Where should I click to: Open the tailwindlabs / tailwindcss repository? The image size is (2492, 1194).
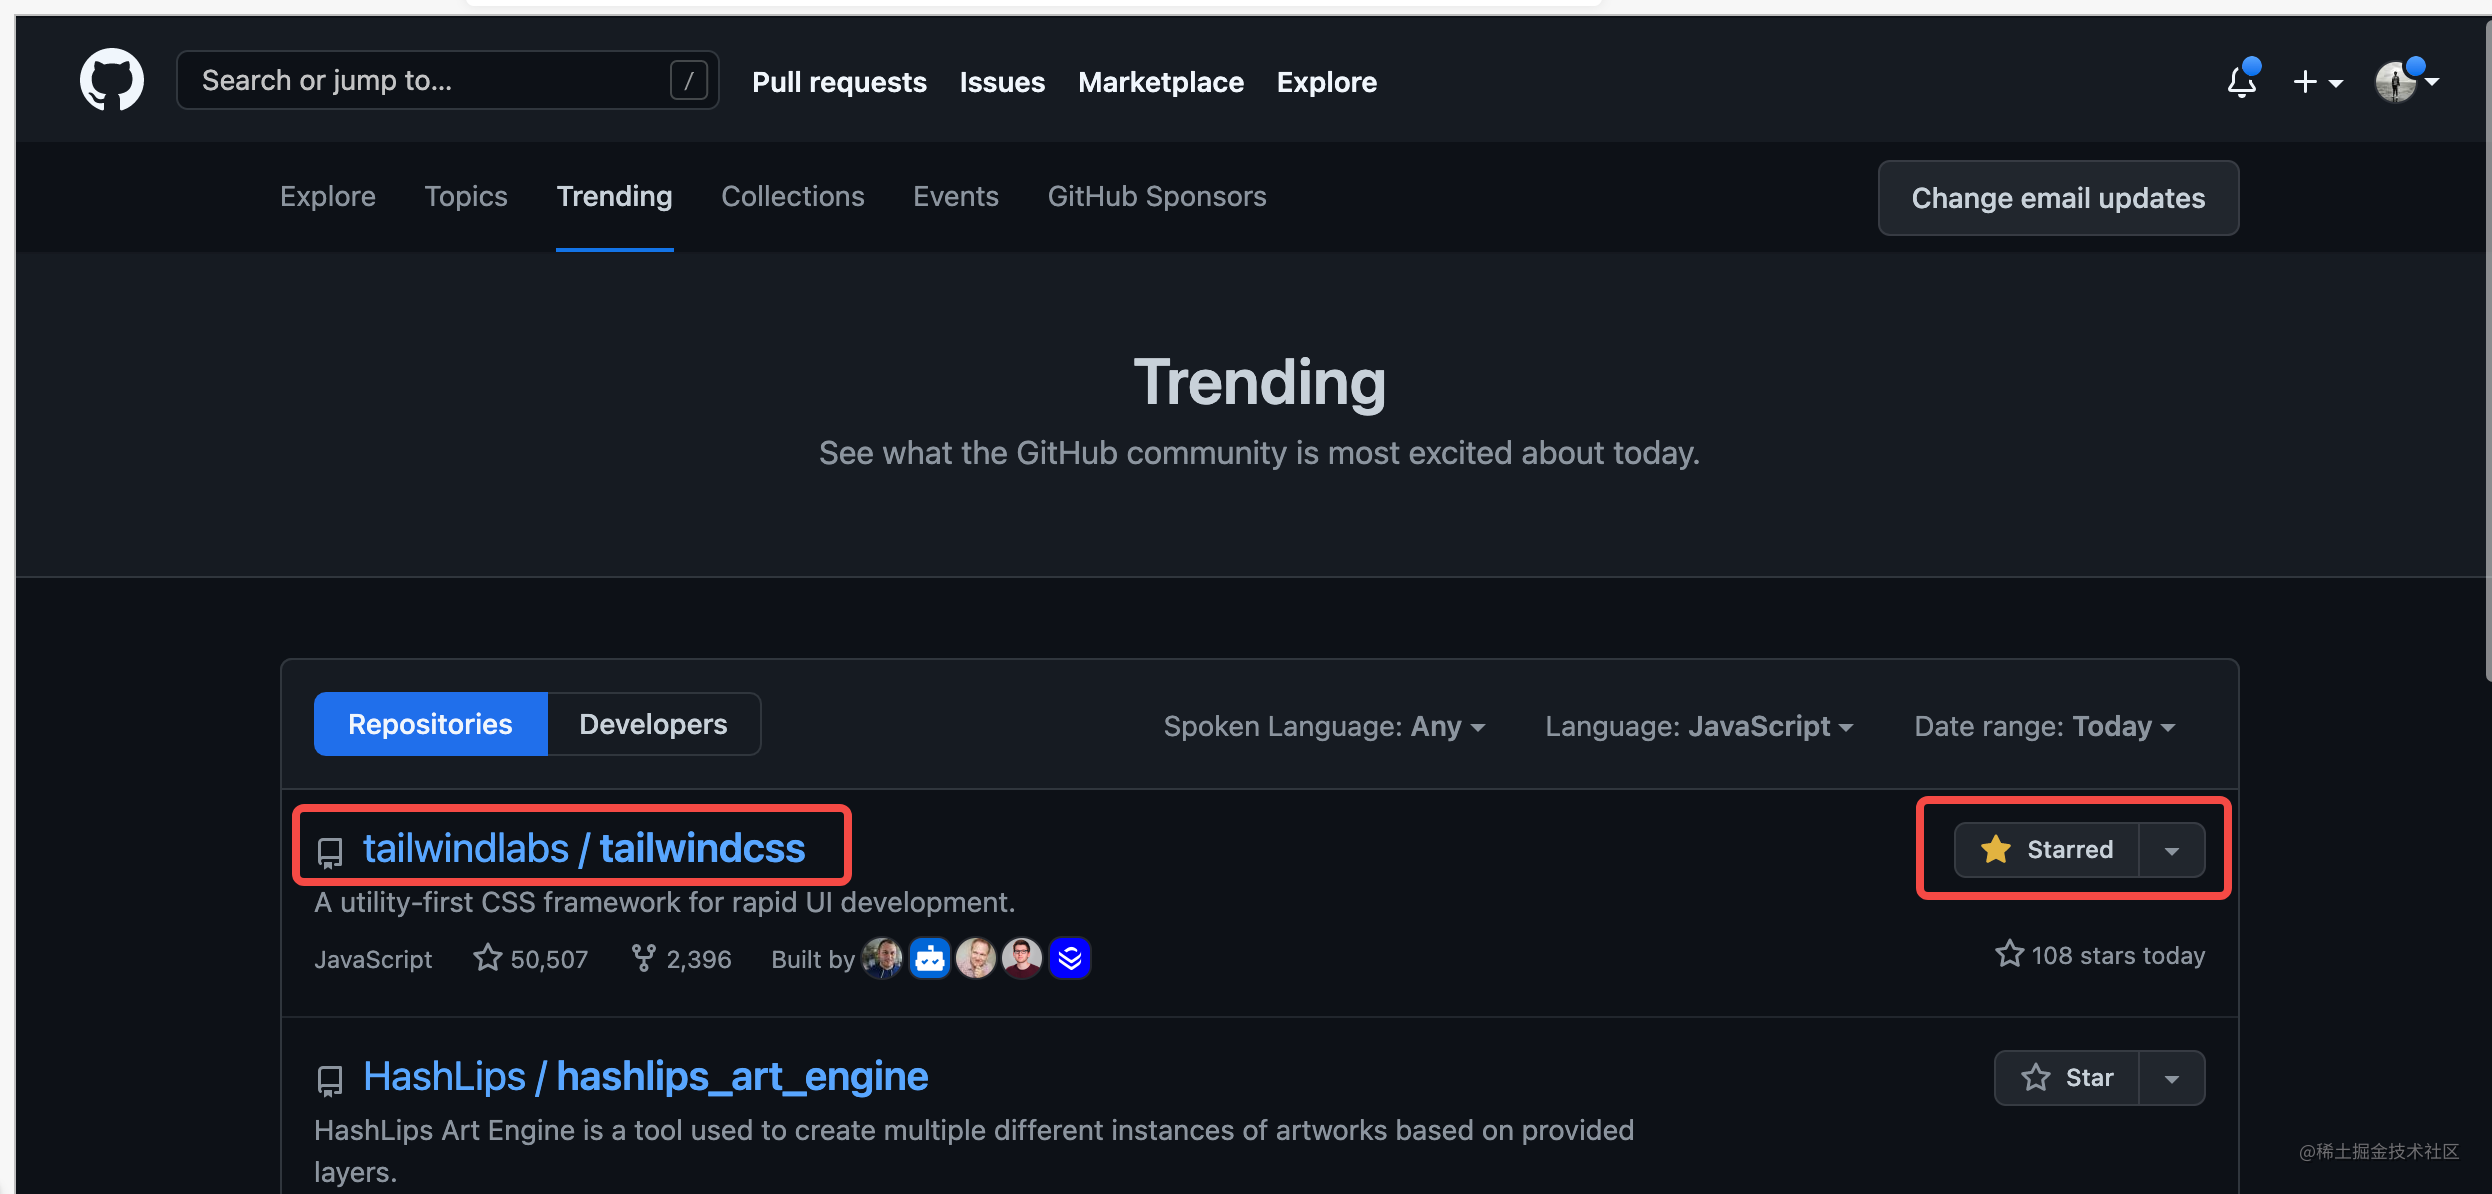pos(583,848)
